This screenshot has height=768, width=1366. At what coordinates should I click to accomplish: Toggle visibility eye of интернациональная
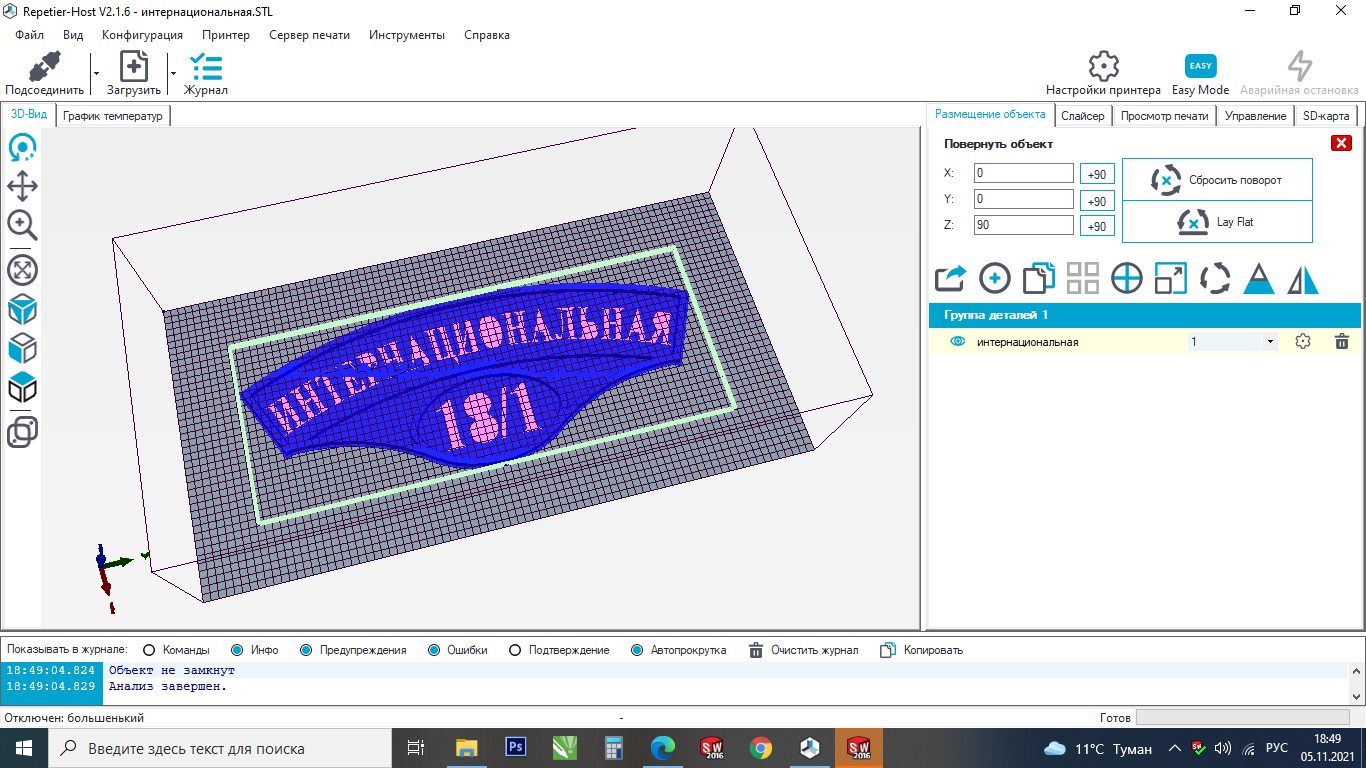[957, 342]
